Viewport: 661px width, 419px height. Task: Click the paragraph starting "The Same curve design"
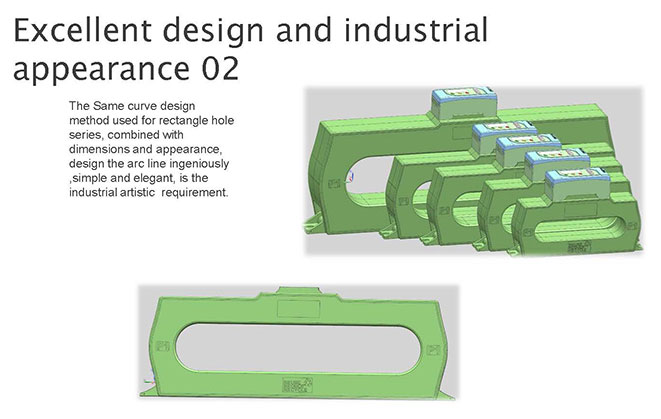tap(150, 149)
